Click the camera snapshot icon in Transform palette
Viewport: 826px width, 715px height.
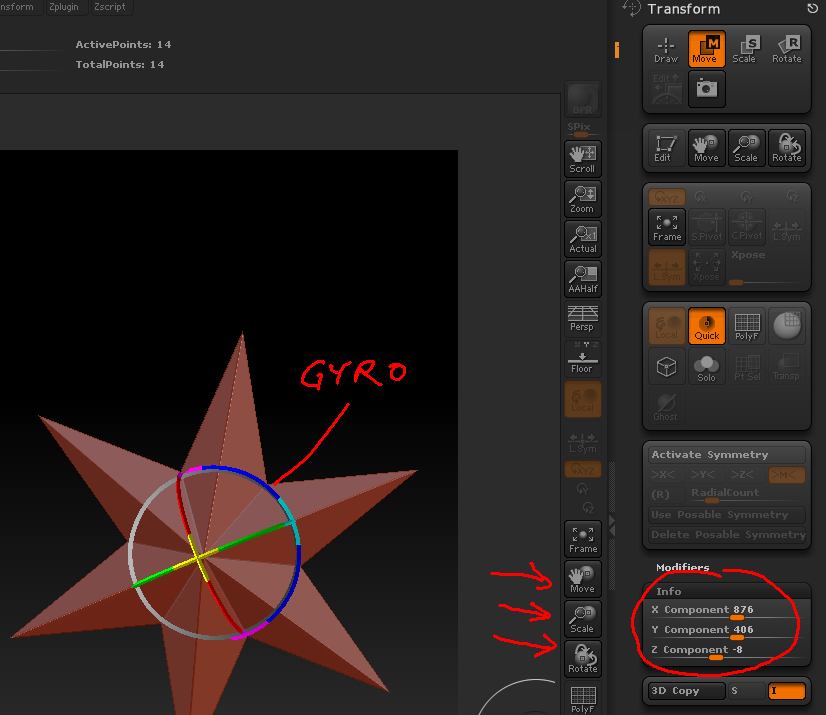click(x=706, y=89)
